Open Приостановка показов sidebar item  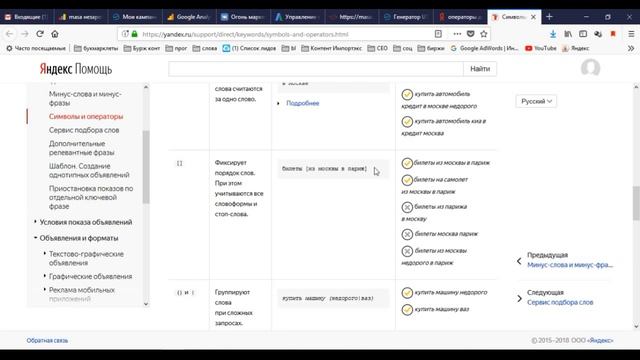point(91,197)
